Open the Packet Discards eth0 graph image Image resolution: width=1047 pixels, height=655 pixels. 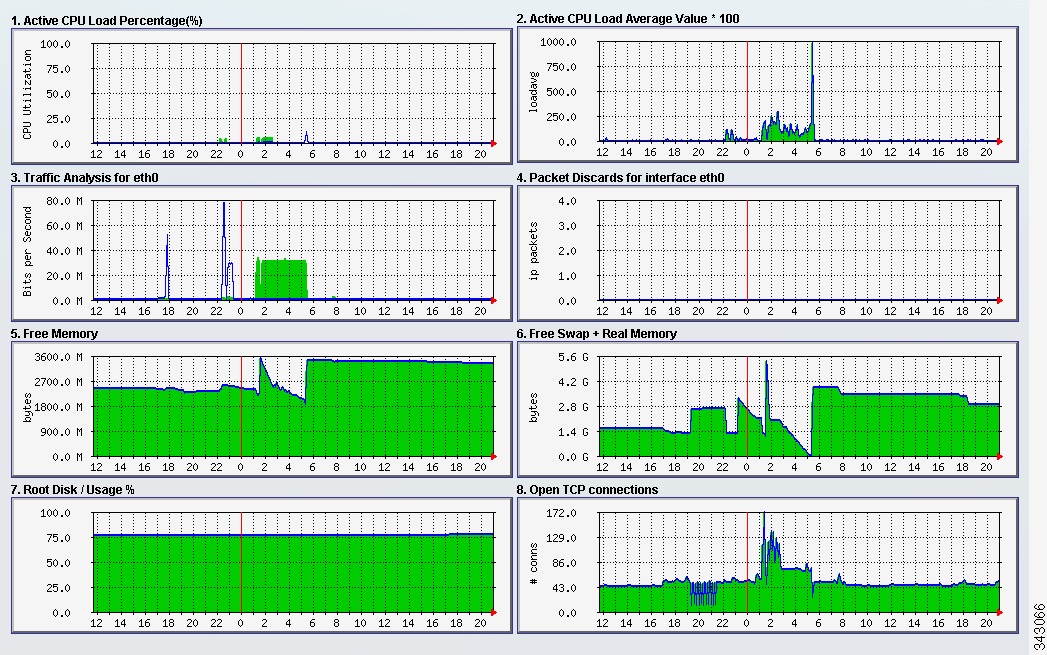(x=768, y=253)
